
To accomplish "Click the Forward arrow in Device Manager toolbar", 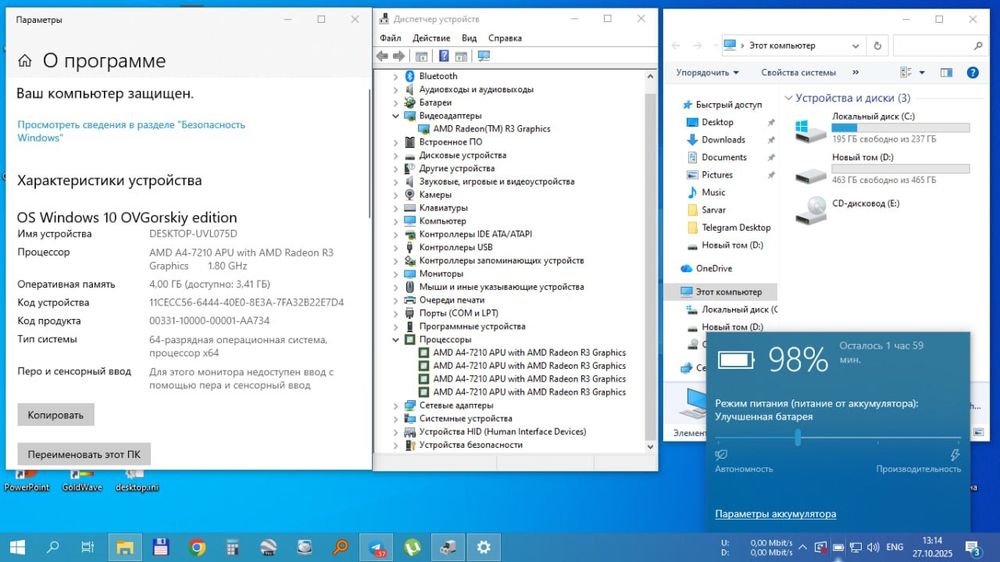I will (399, 56).
